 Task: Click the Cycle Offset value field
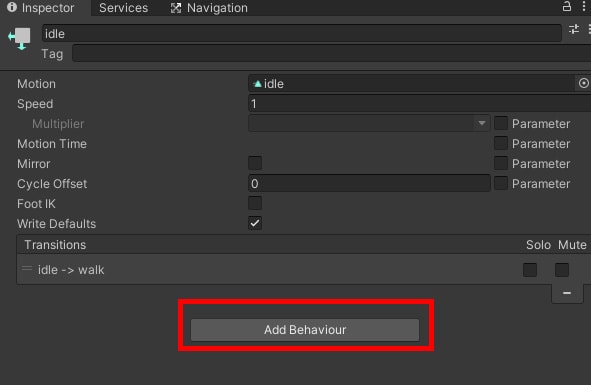(x=369, y=184)
